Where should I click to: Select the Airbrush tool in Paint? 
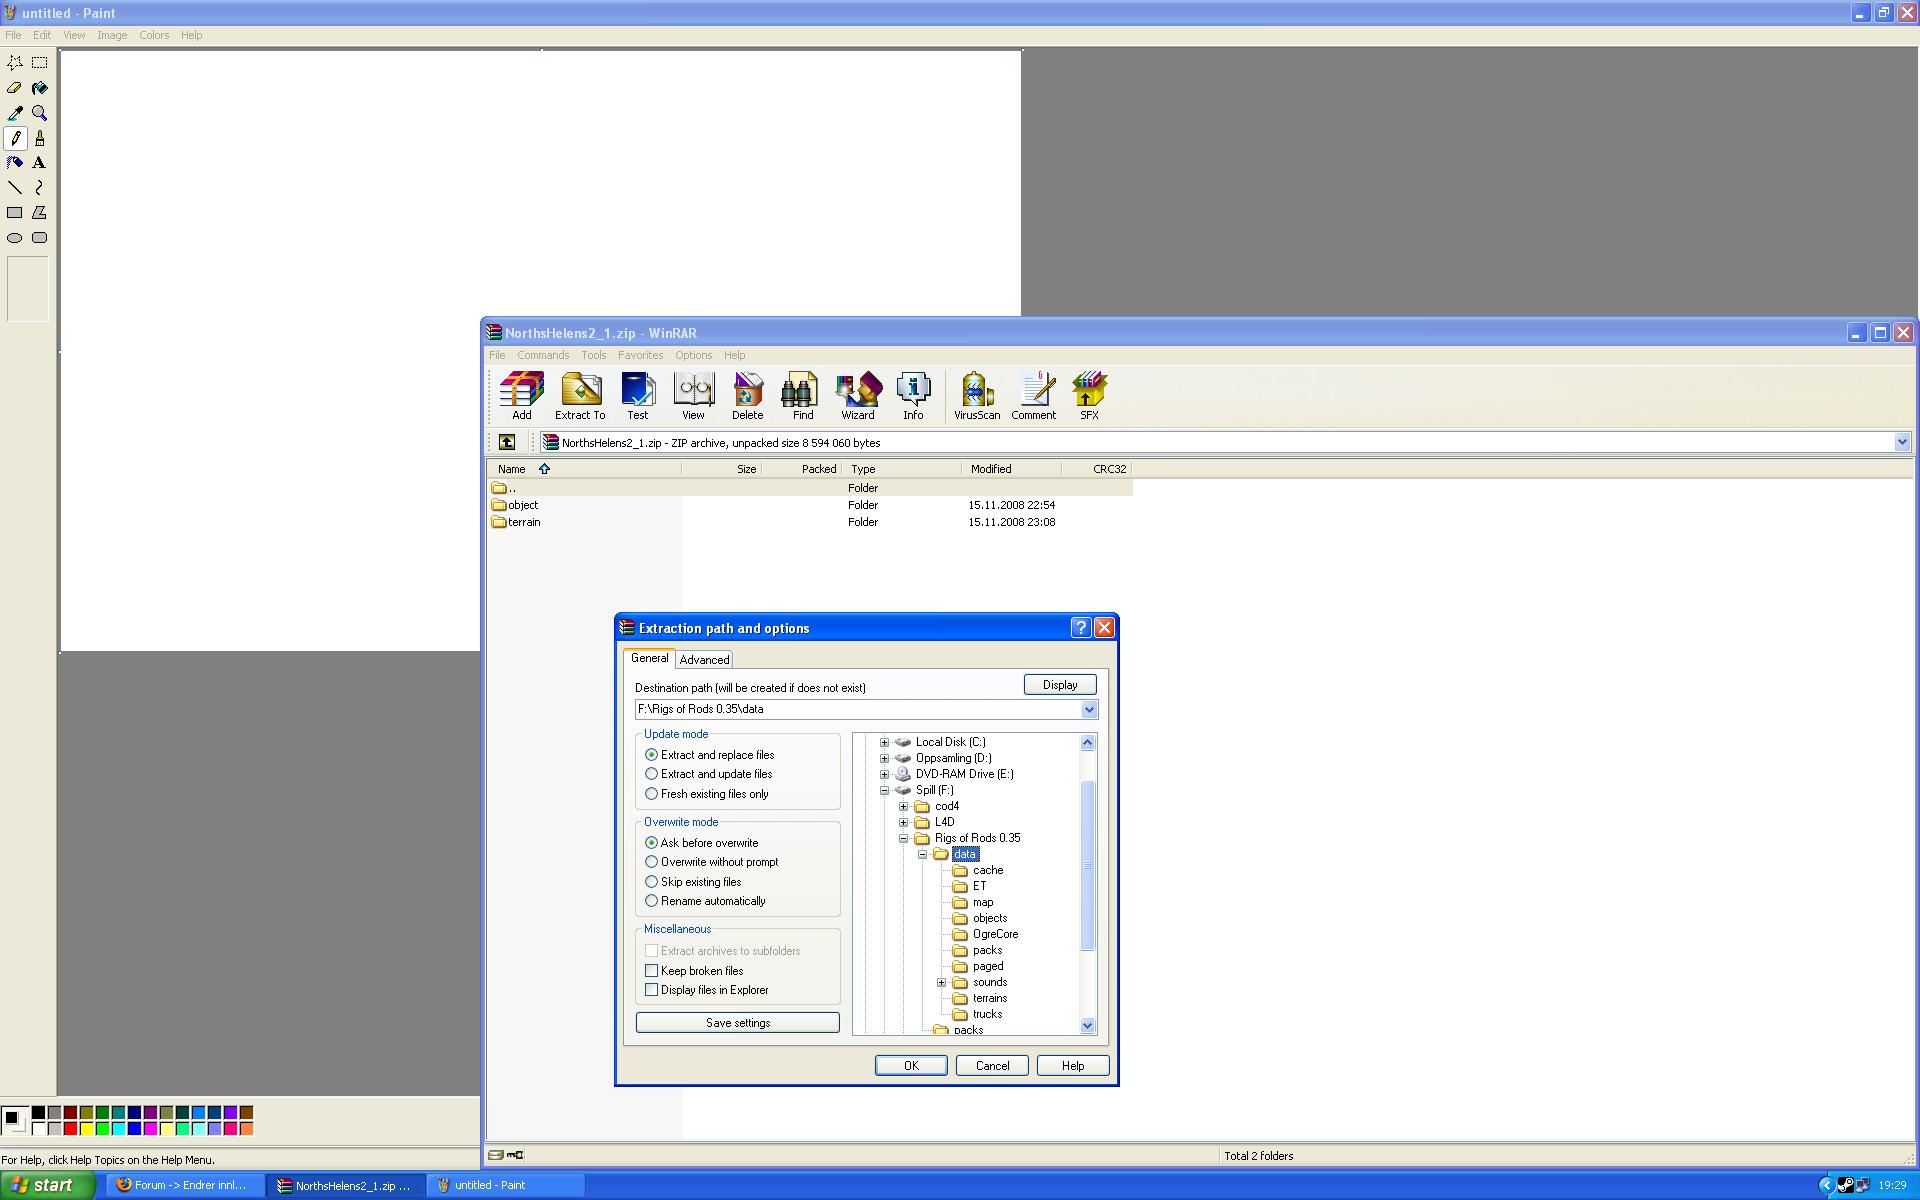(x=15, y=163)
